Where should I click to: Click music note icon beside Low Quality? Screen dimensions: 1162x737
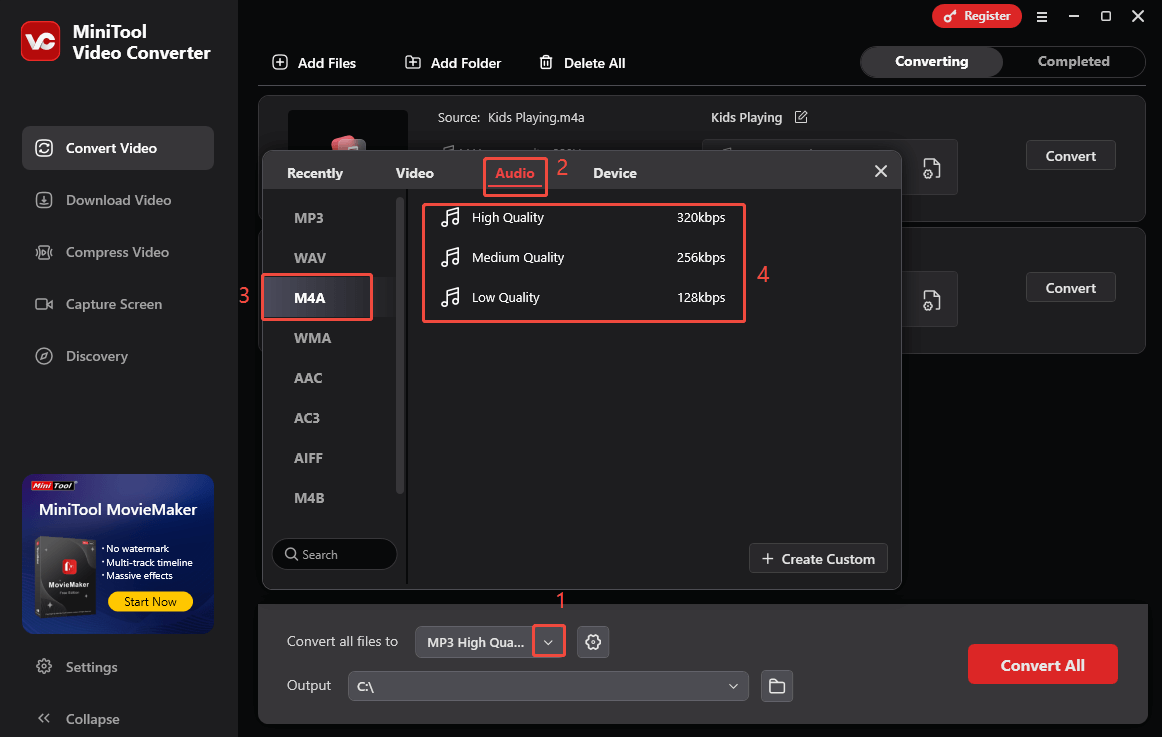(450, 297)
